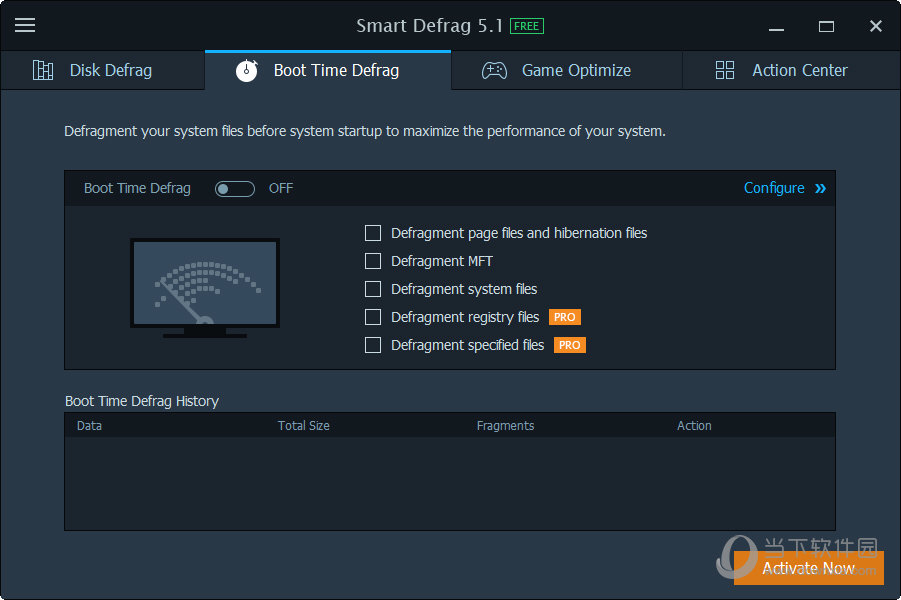
Task: Click the Total Size column header
Action: pyautogui.click(x=303, y=426)
